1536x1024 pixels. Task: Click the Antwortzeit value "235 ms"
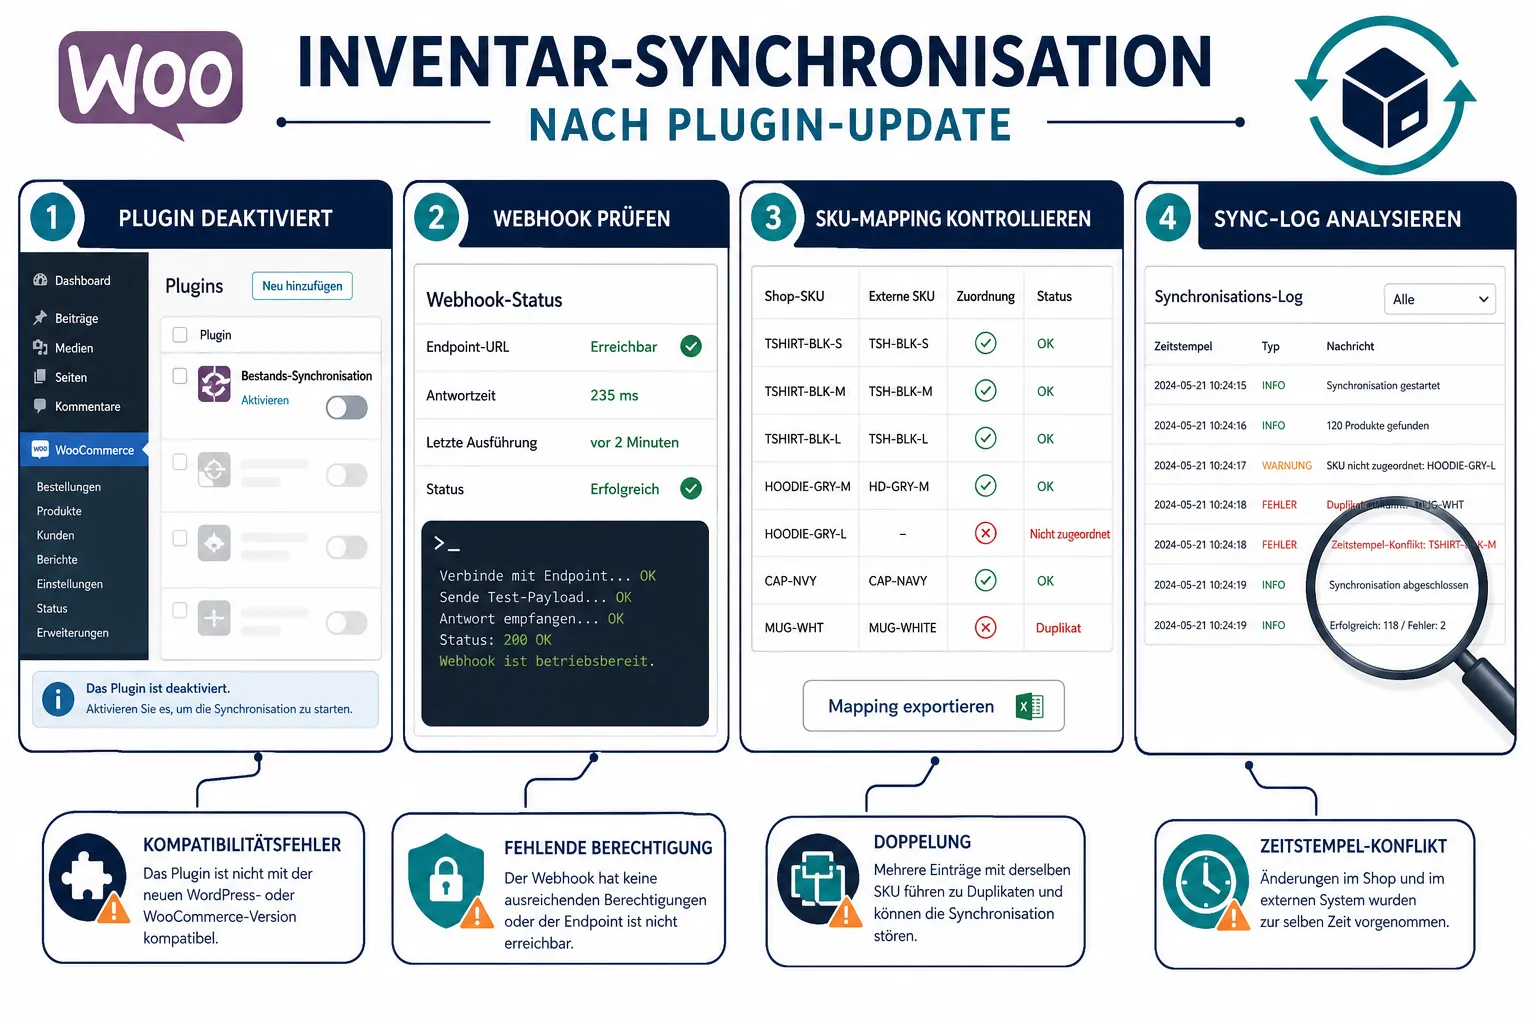click(614, 395)
